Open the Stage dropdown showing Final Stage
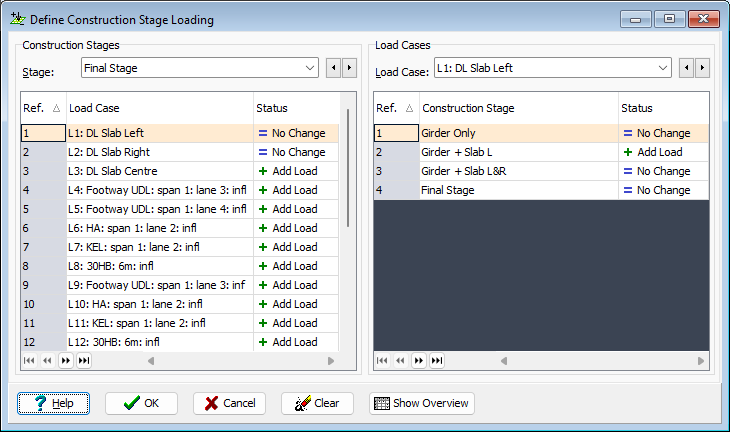 tap(200, 68)
